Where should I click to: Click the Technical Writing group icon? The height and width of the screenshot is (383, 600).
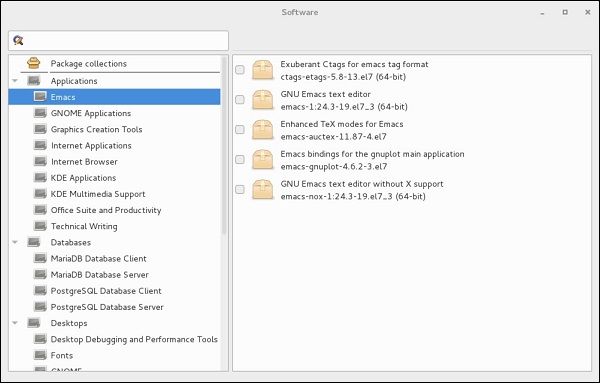(40, 226)
